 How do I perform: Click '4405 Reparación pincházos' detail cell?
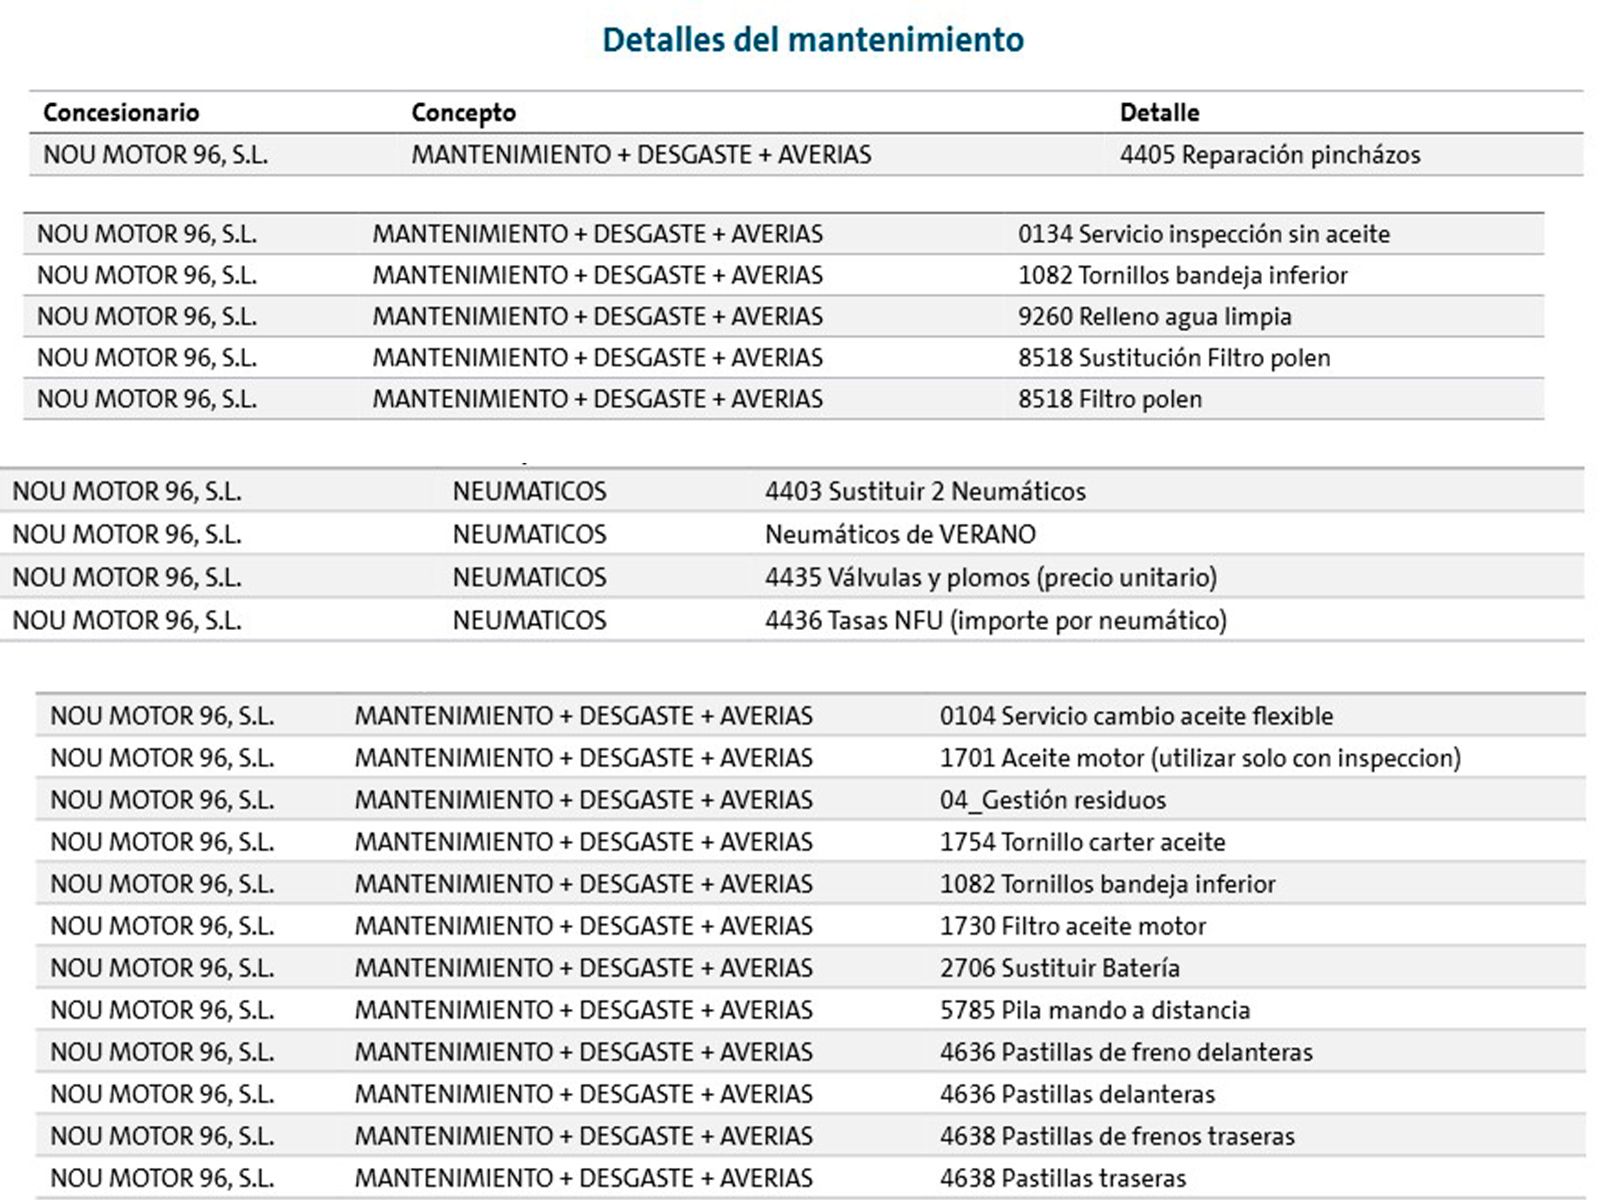[1270, 155]
